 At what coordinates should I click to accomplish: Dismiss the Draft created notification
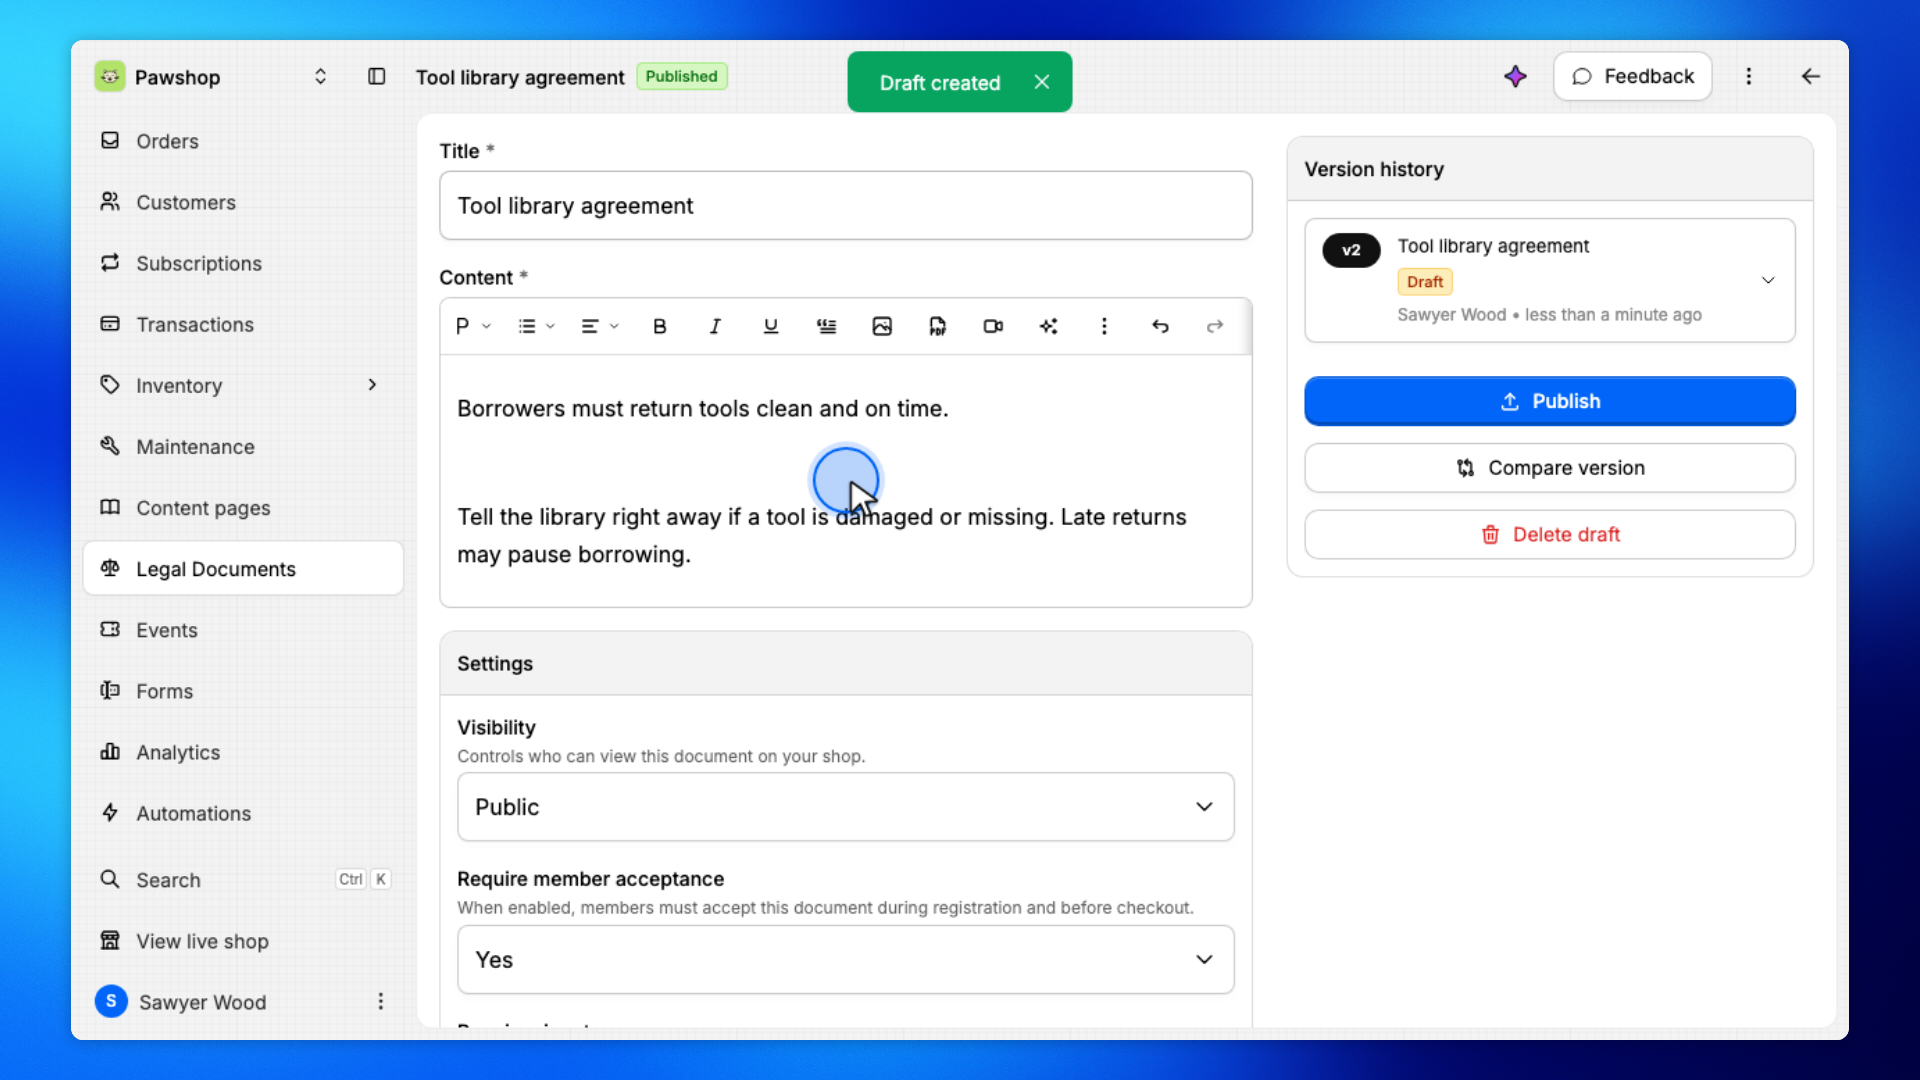click(x=1042, y=82)
